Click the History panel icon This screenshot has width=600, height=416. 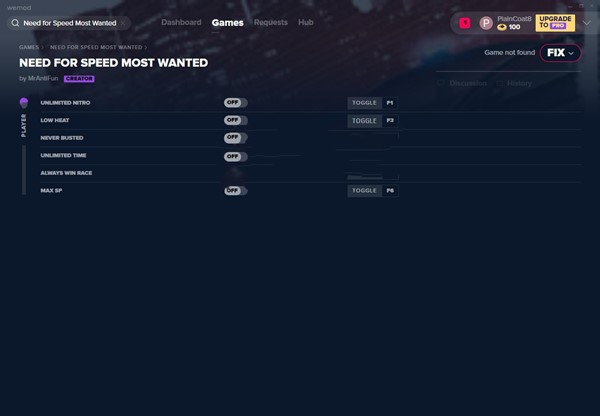[500, 84]
